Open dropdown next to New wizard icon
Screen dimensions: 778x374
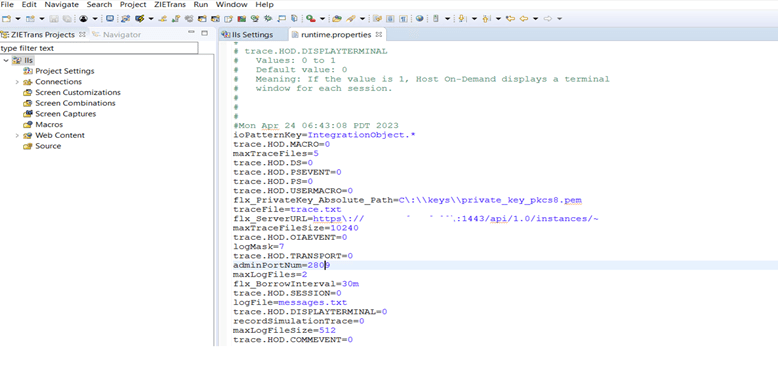click(18, 19)
